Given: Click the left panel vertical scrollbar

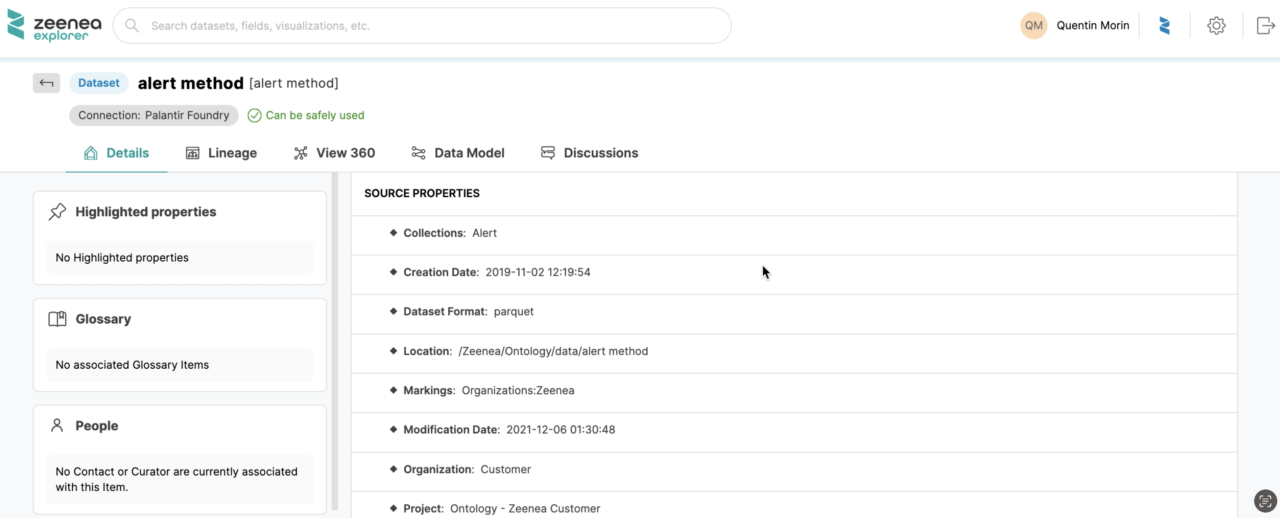Looking at the screenshot, I should (x=335, y=340).
